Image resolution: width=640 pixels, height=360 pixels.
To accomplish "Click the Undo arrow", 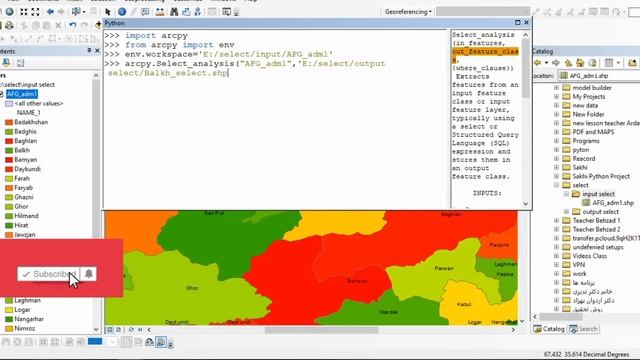I will [73, 25].
